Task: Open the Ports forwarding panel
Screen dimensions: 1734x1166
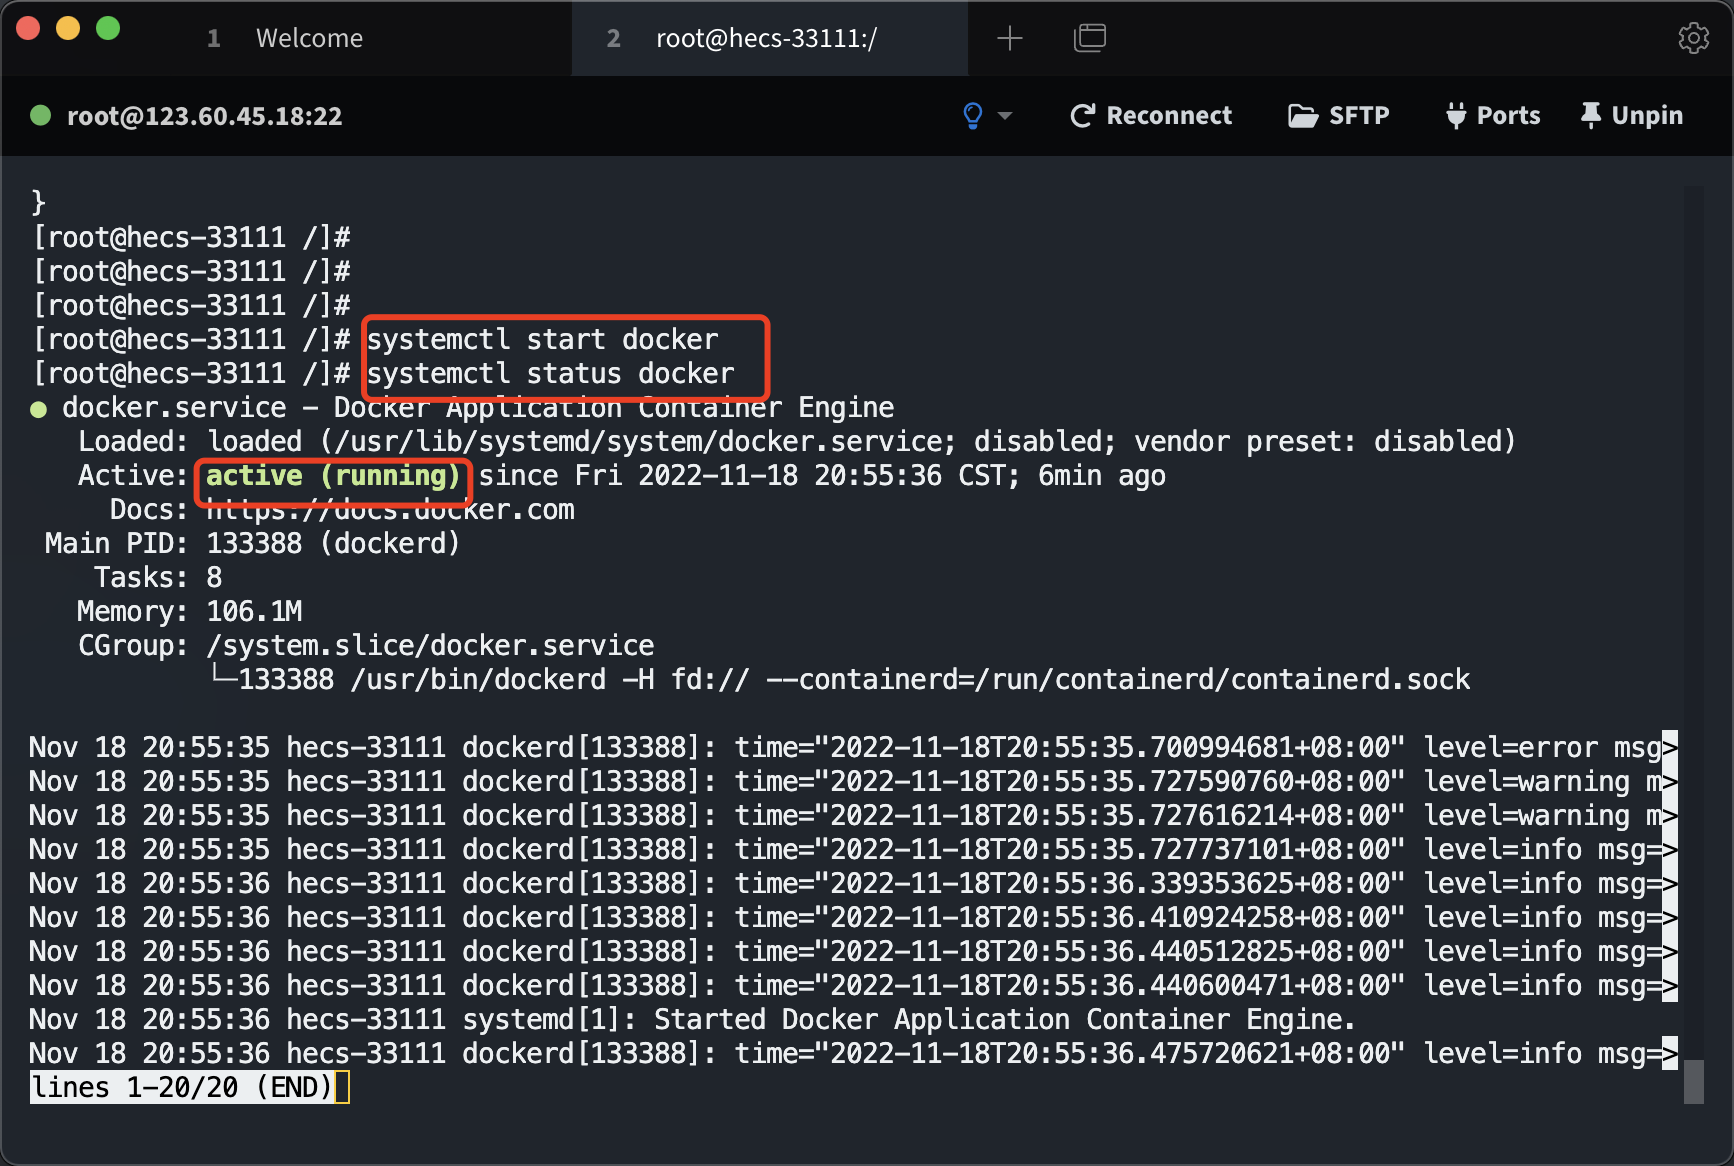Action: point(1493,116)
